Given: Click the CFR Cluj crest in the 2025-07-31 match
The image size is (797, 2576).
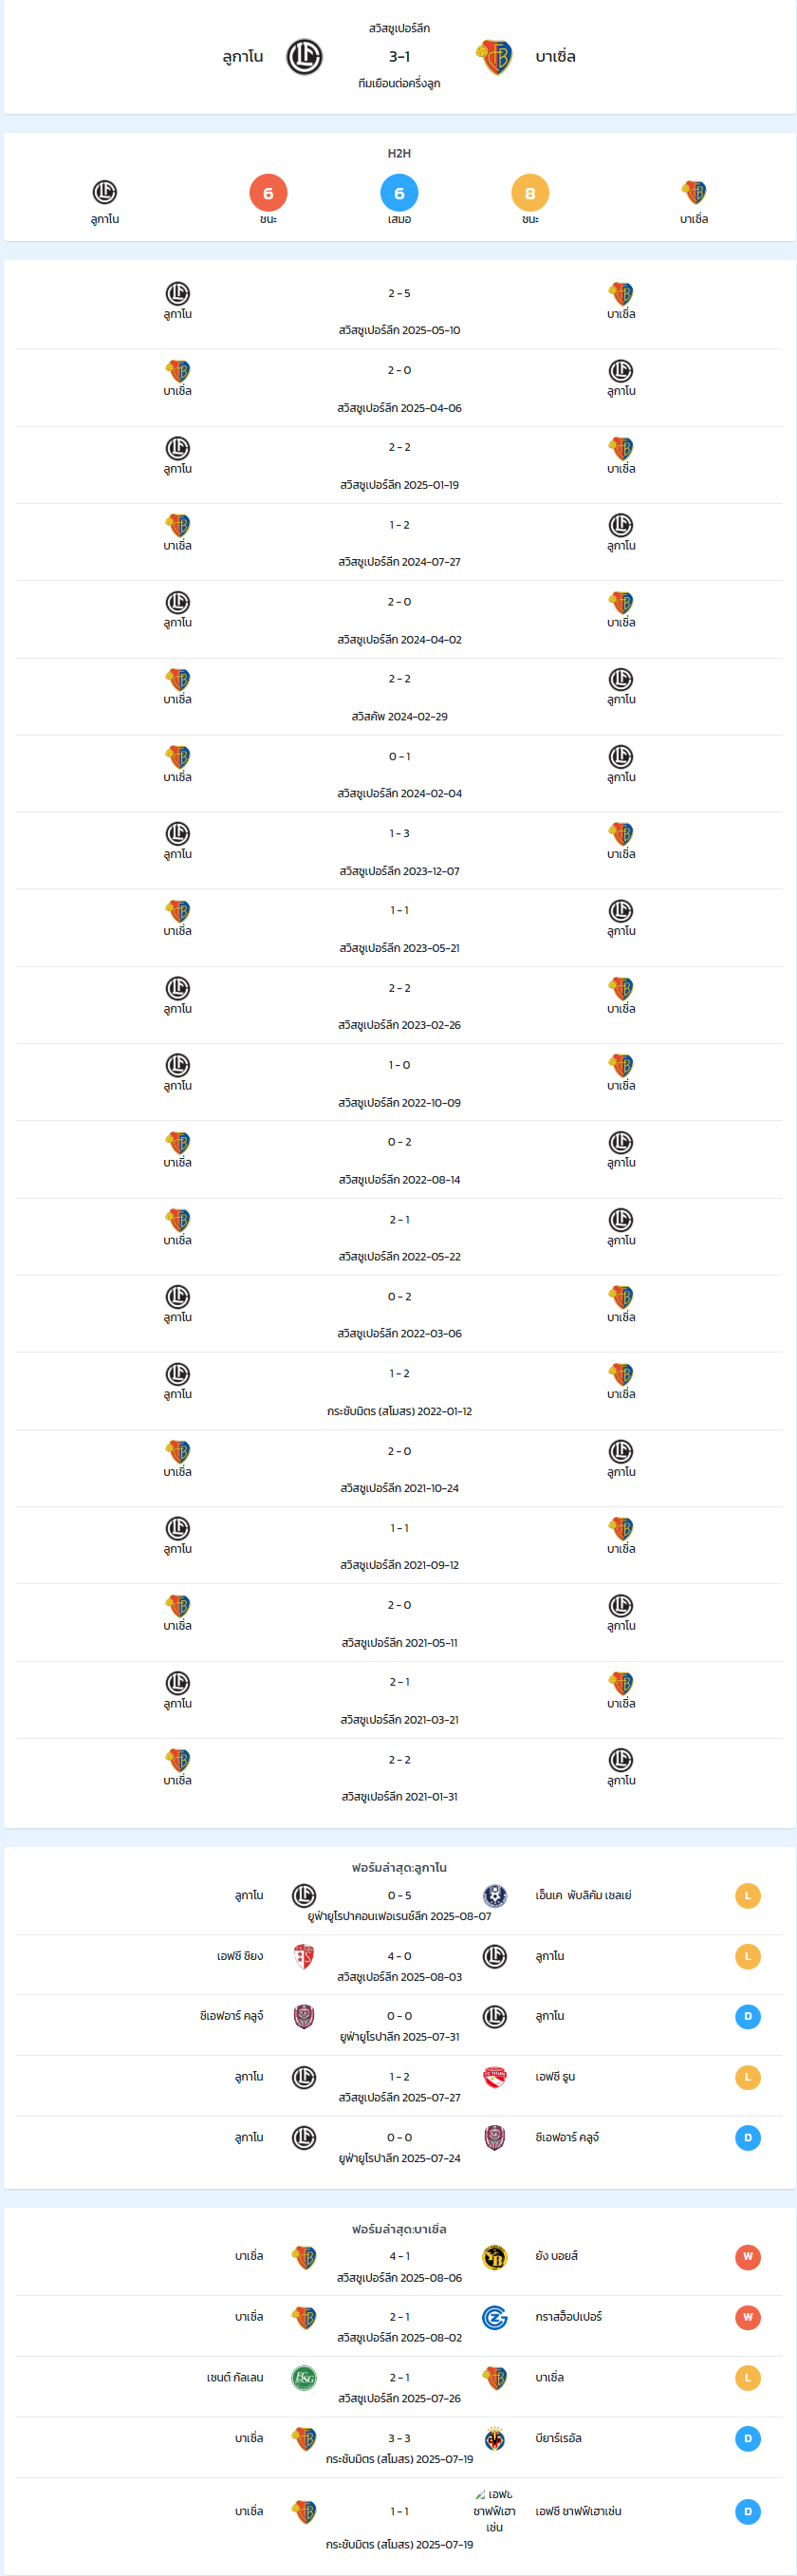Looking at the screenshot, I should 304,2016.
